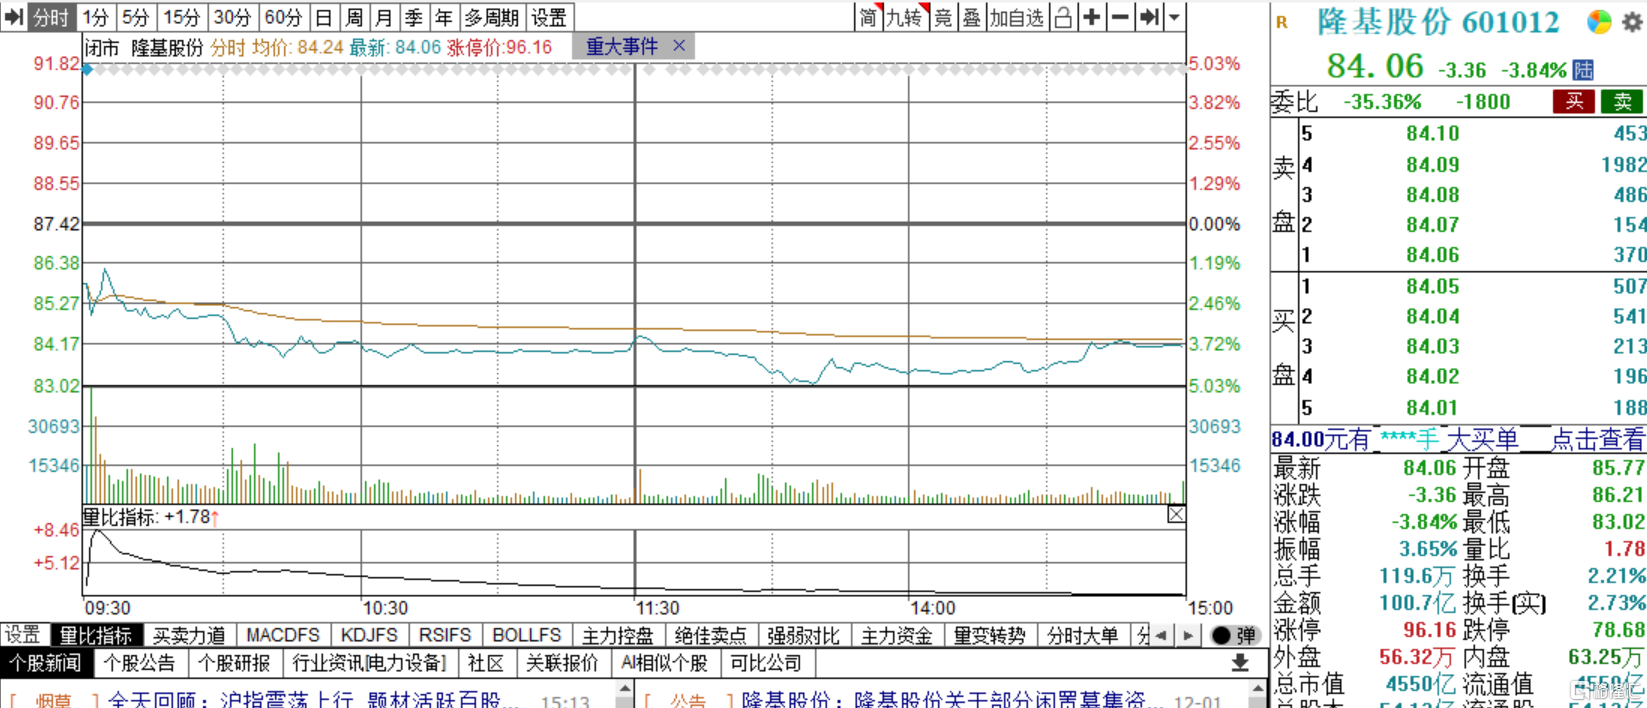Open the AI相似个股 tab
1647x708 pixels.
click(664, 663)
